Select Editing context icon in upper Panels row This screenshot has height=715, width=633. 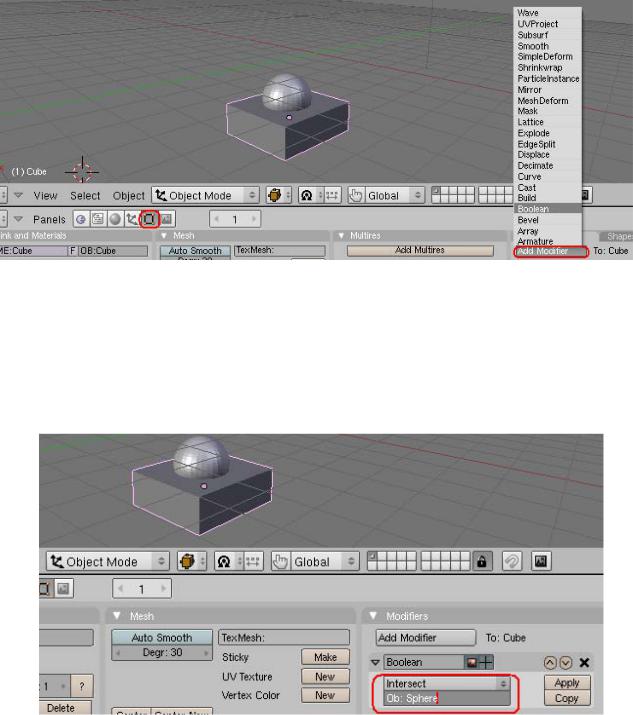tap(149, 219)
